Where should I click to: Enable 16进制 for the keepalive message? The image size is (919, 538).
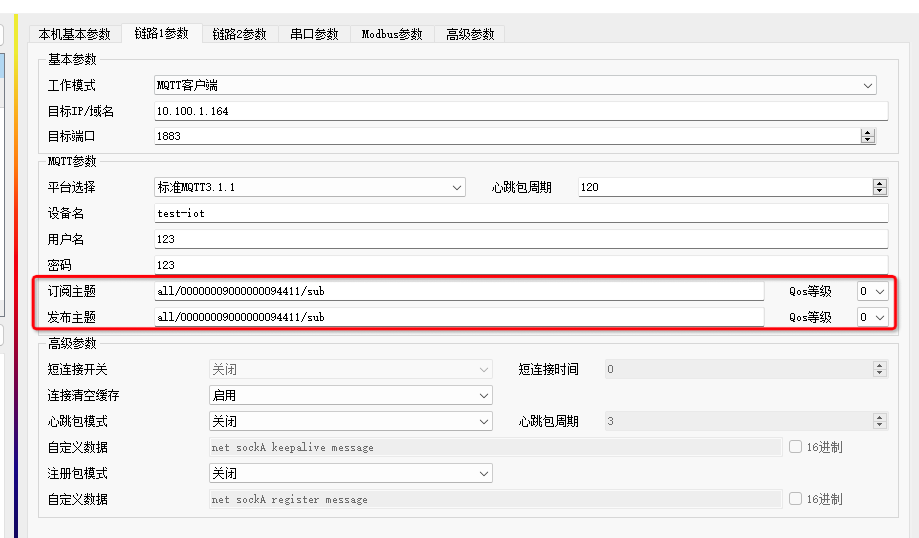796,447
